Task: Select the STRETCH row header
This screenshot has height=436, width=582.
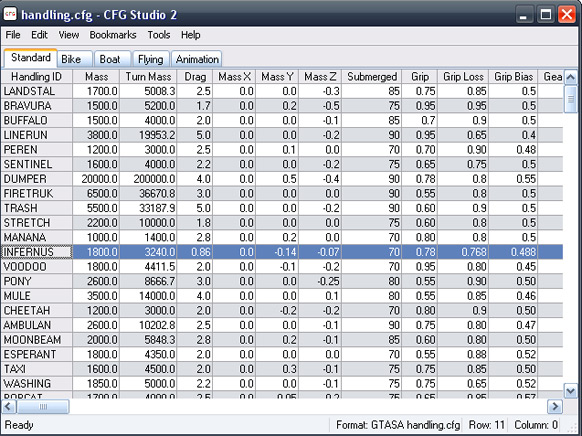Action: [36, 223]
